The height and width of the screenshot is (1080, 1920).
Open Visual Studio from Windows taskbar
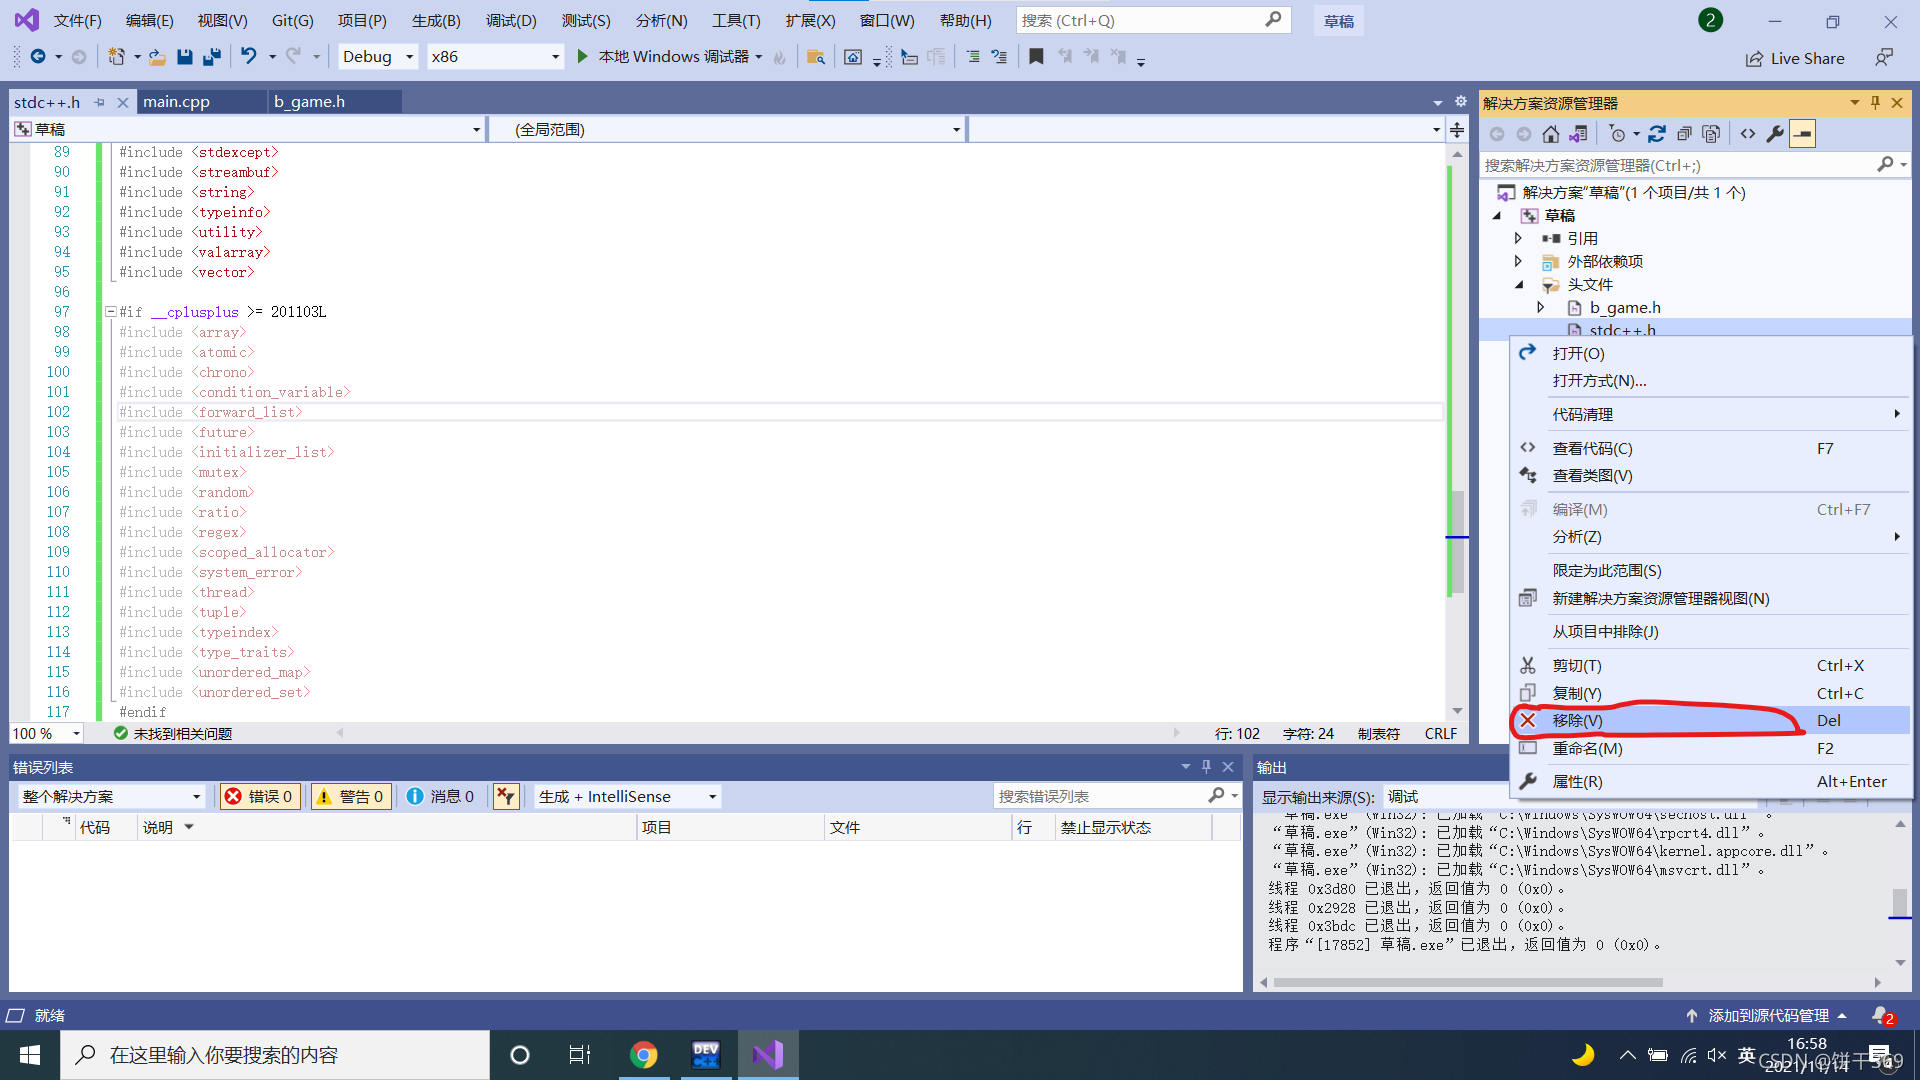768,1055
